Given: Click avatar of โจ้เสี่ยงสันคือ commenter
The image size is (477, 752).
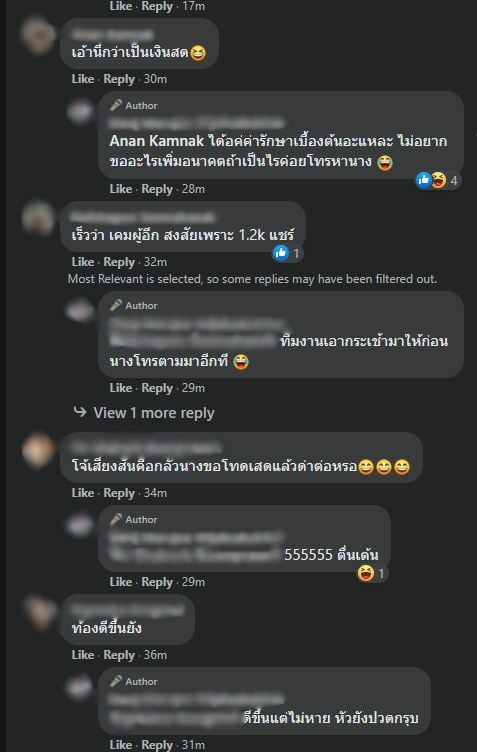Looking at the screenshot, I should (38, 450).
